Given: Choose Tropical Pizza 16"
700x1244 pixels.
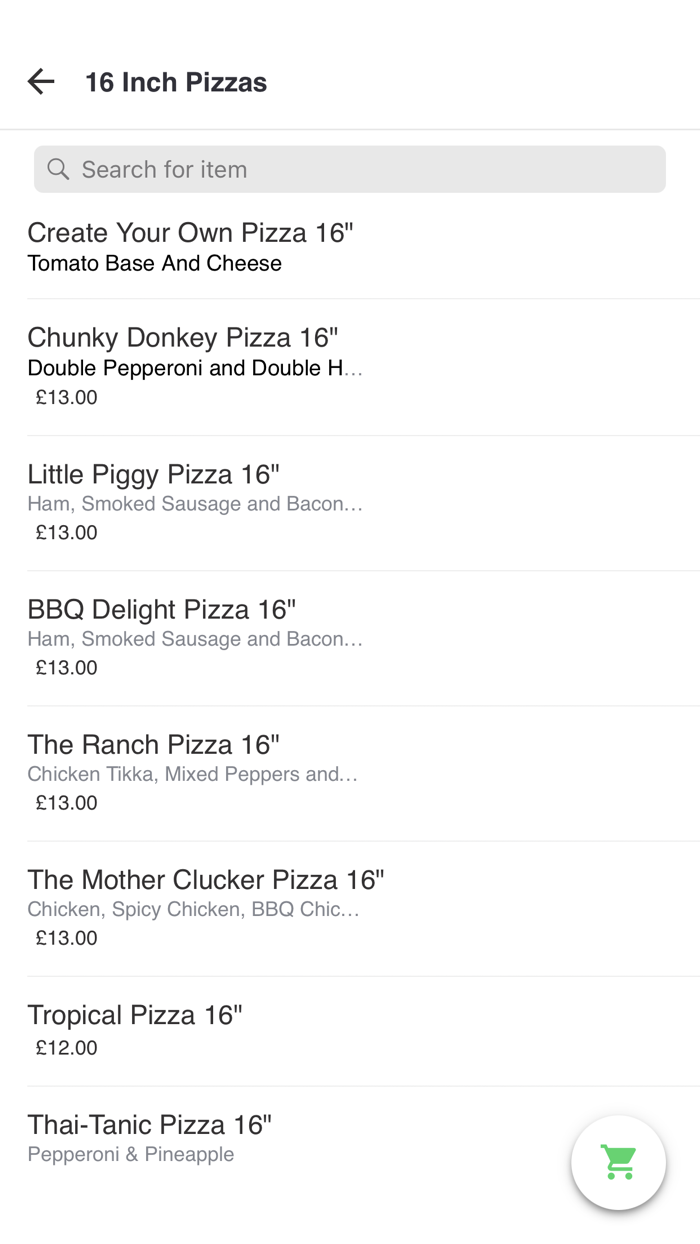Looking at the screenshot, I should point(135,1015).
